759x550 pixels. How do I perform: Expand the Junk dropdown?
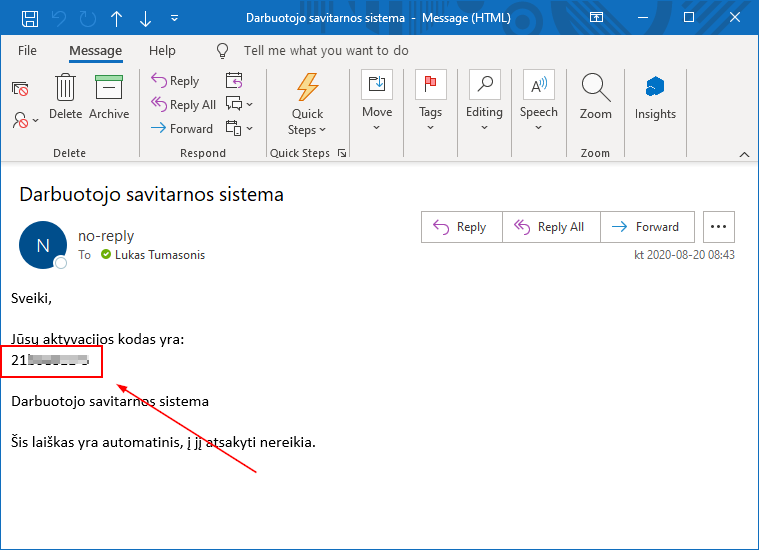(x=26, y=120)
